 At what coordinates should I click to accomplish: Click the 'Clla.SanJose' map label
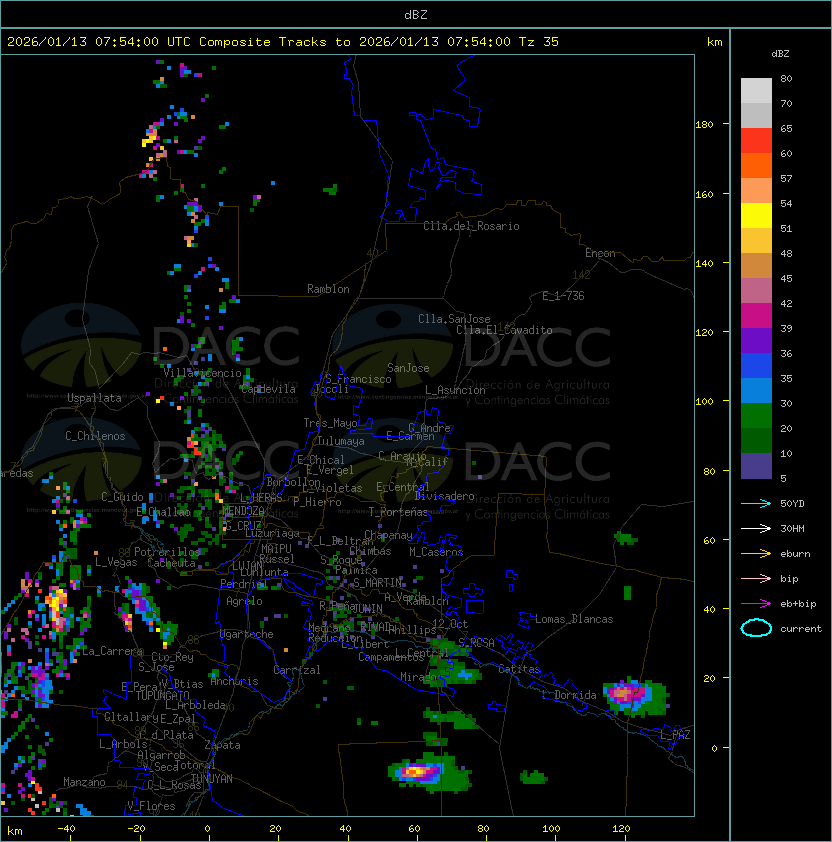coord(454,319)
